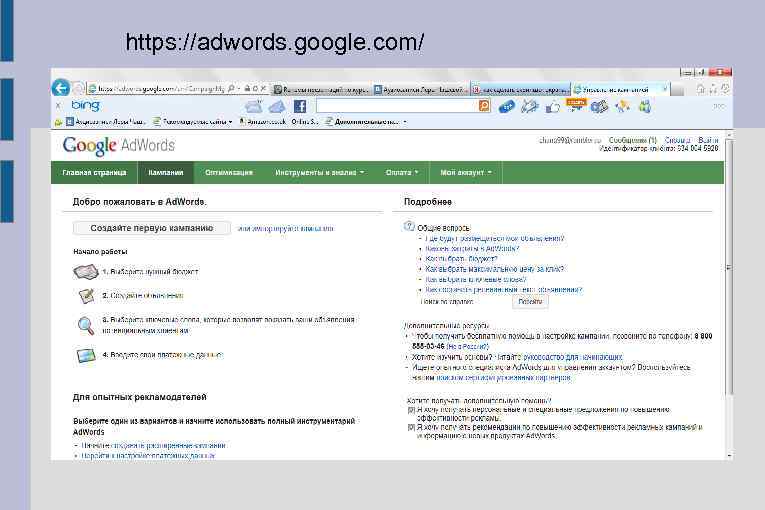765x510 pixels.
Task: Click the Выйти sign-out link
Action: pyautogui.click(x=708, y=140)
